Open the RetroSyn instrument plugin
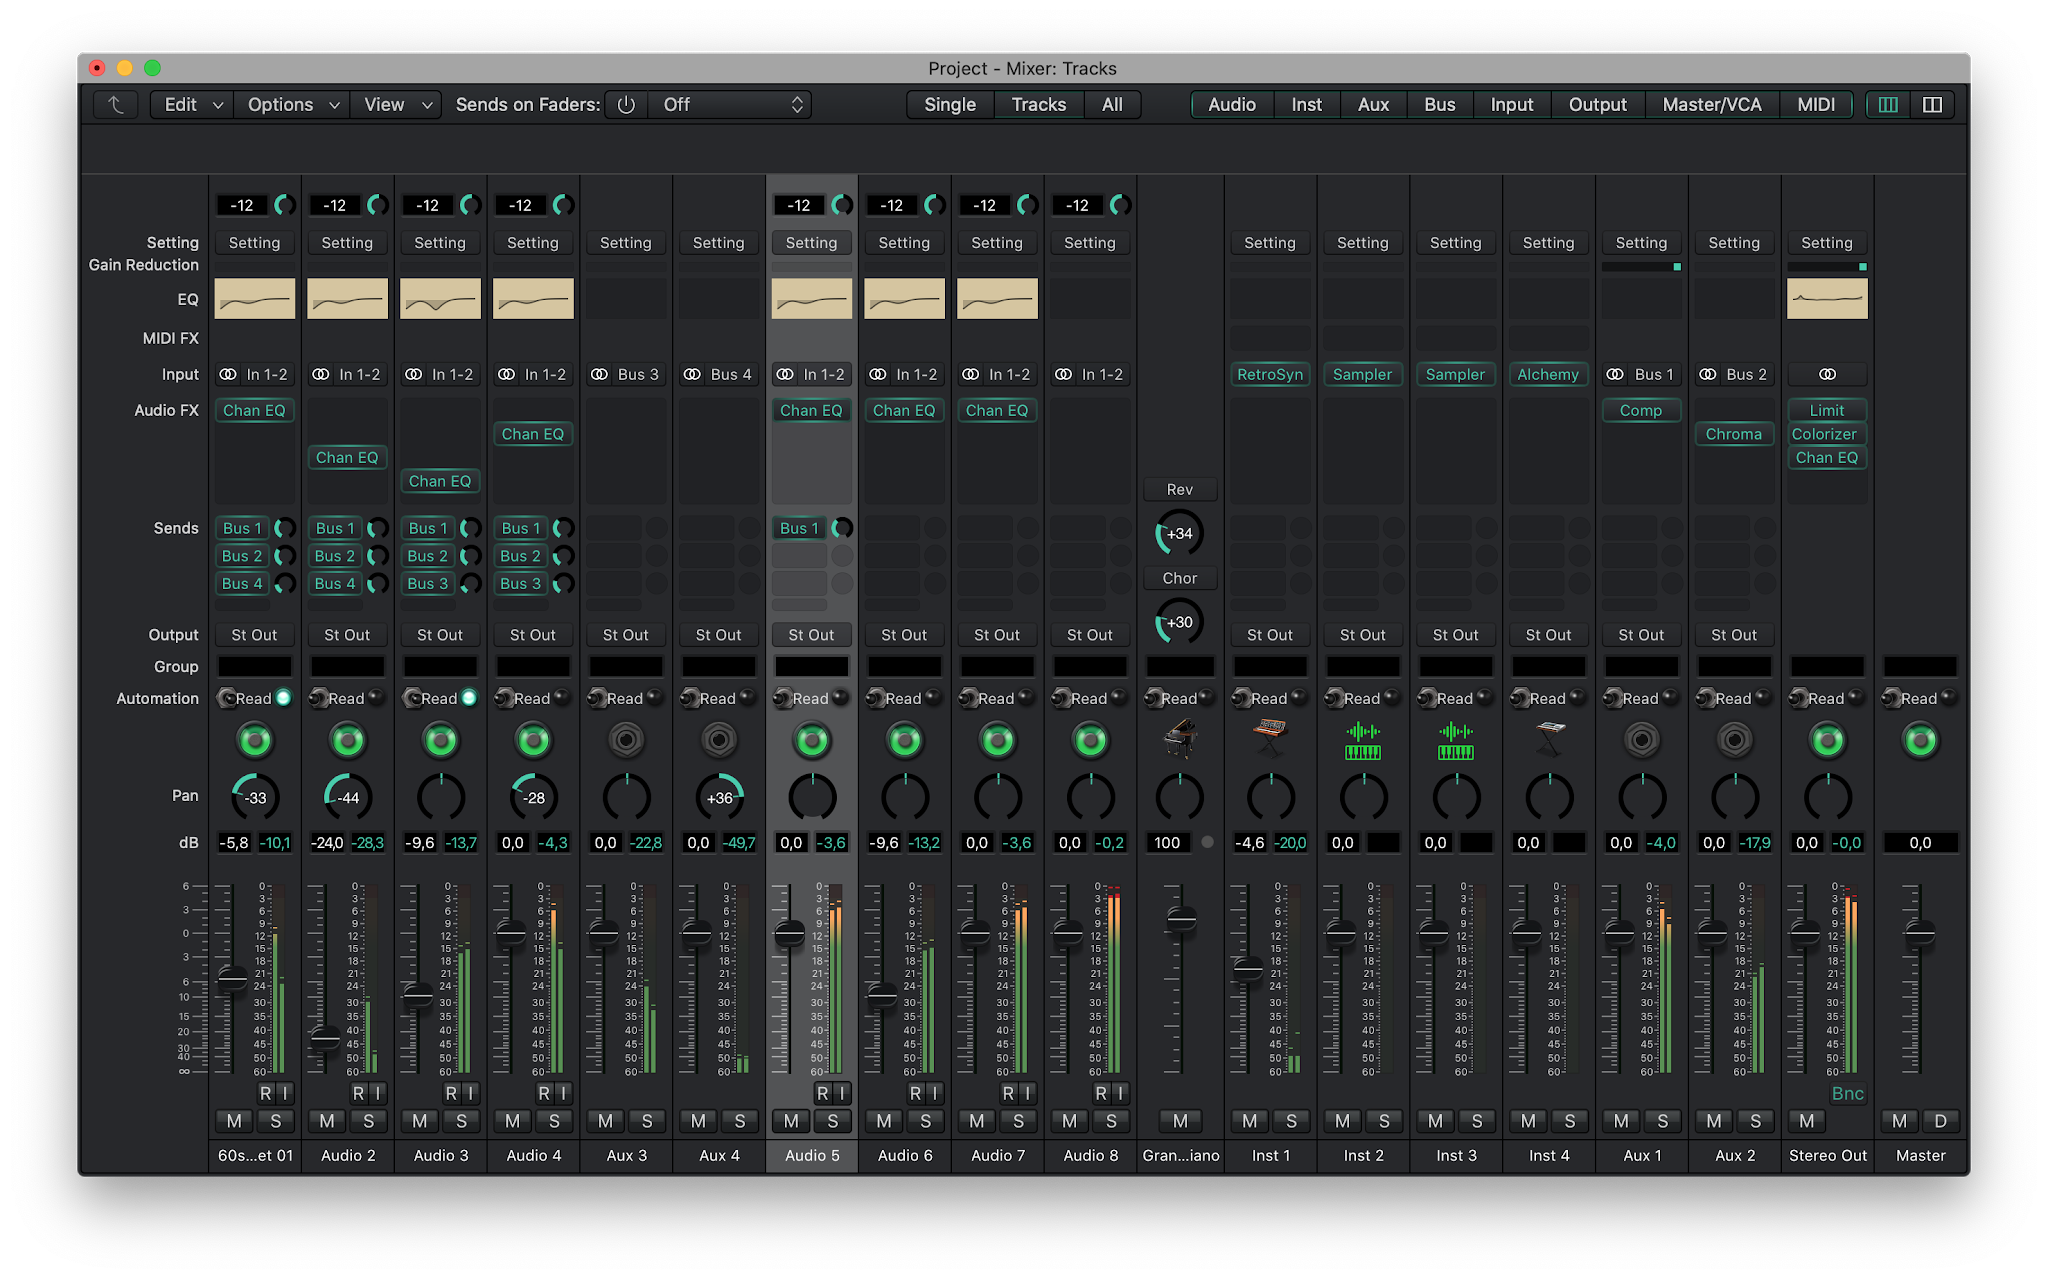 (x=1270, y=374)
